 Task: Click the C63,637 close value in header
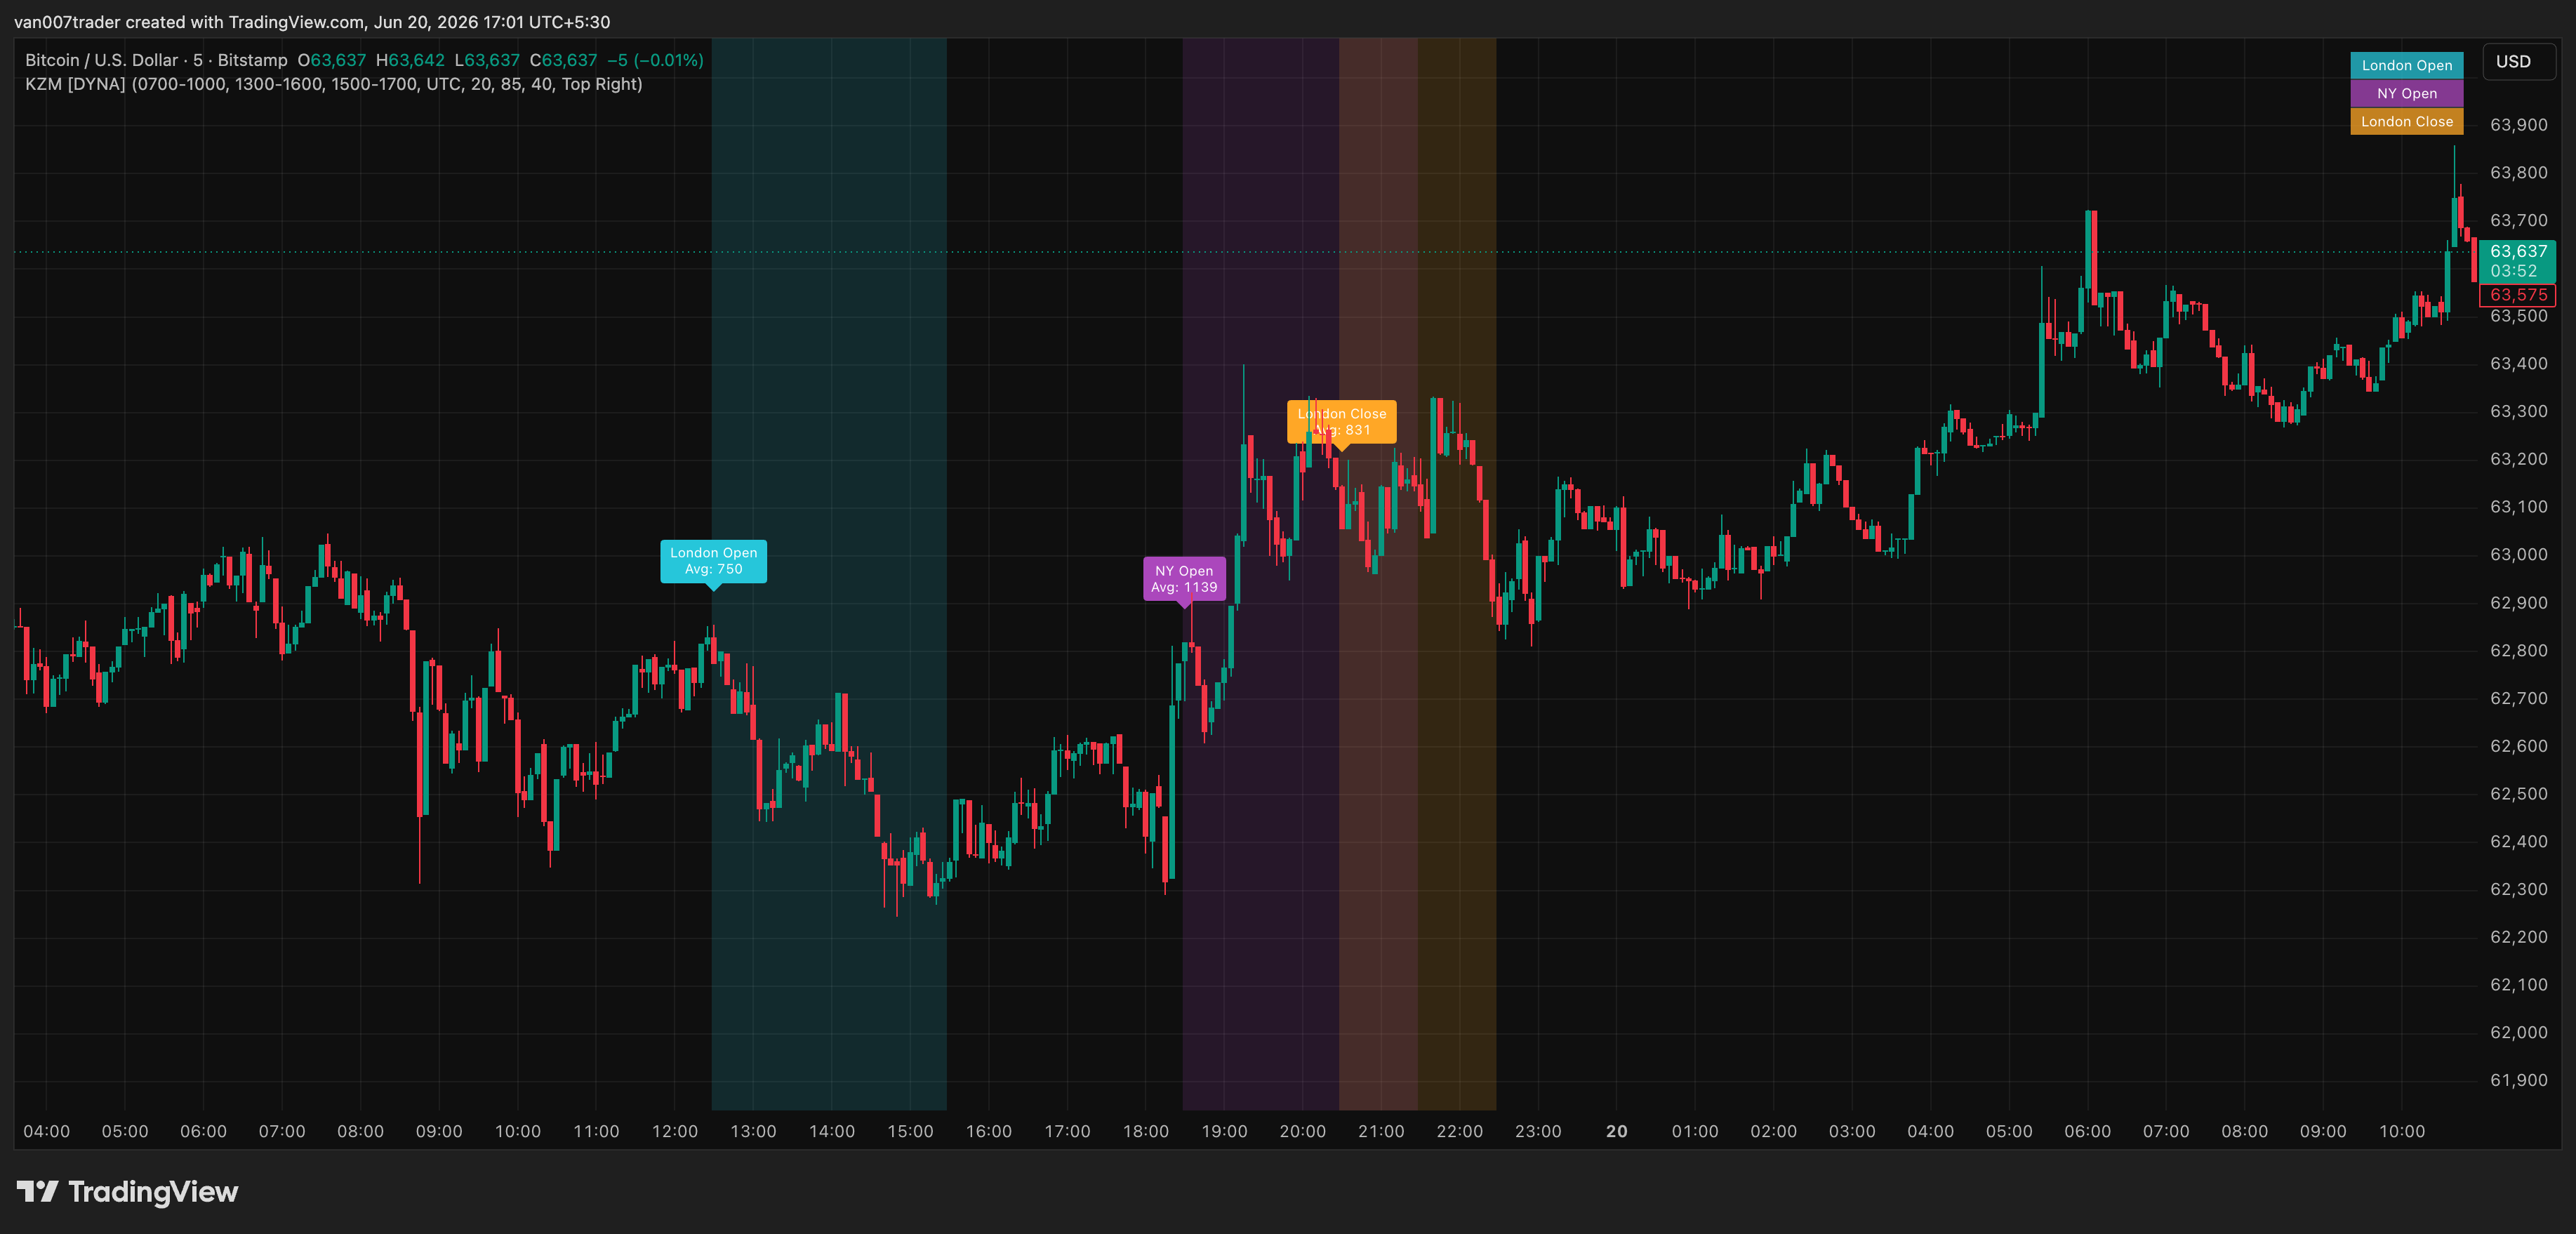pos(563,60)
